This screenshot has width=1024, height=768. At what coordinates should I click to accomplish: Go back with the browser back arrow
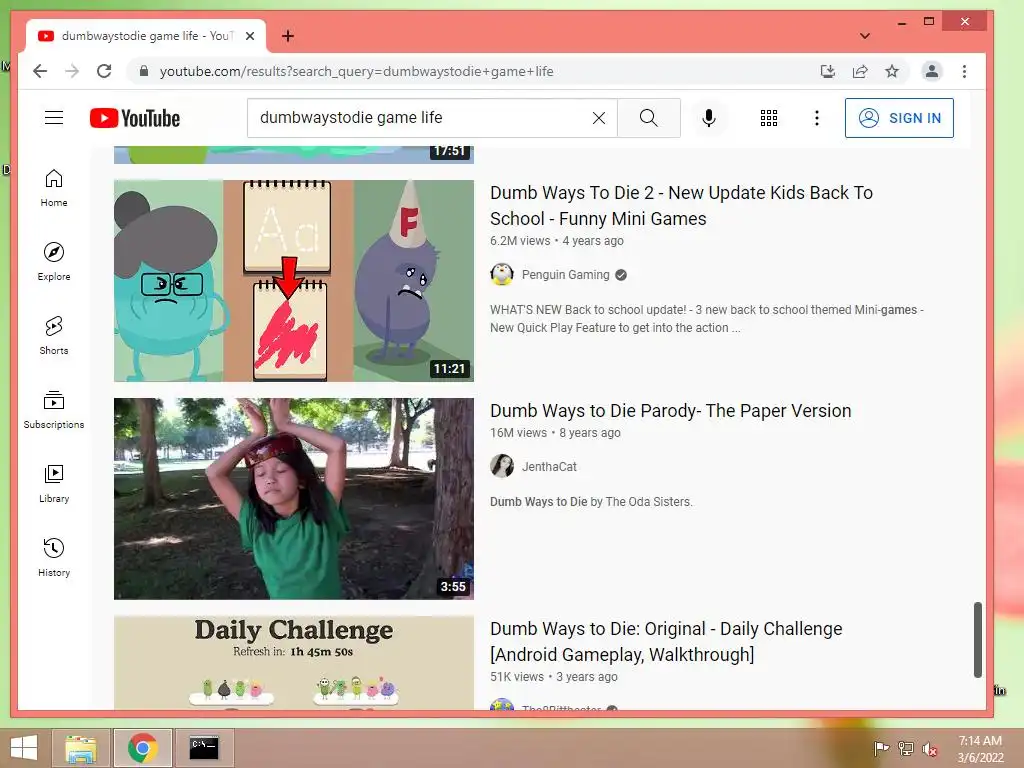(40, 71)
